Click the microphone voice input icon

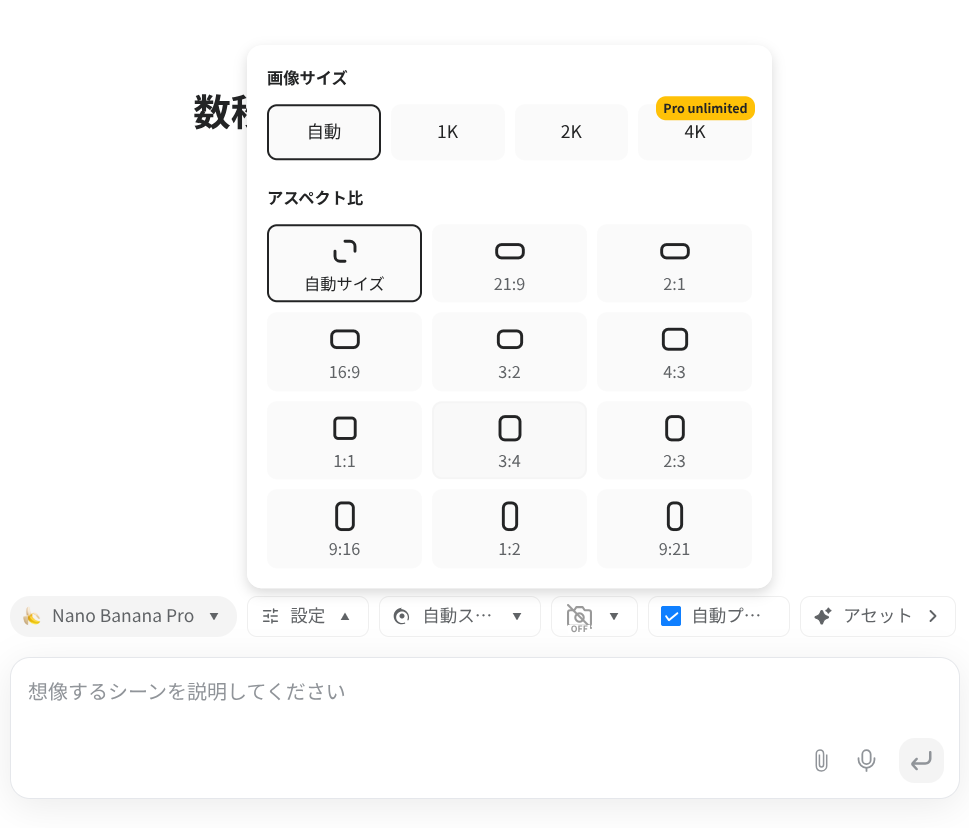866,761
